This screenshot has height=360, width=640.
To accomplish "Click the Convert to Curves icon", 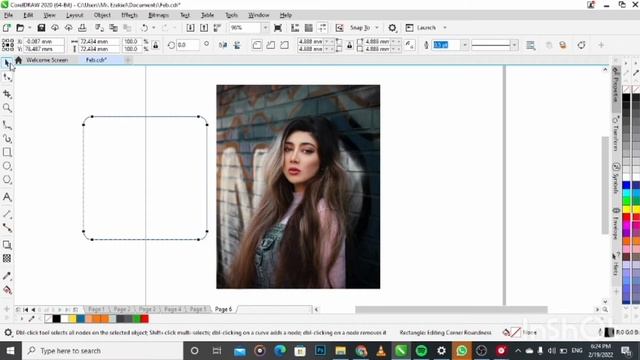I will tap(581, 45).
